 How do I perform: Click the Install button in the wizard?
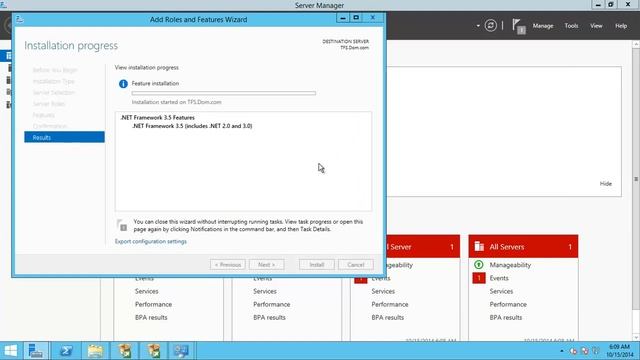(x=317, y=265)
